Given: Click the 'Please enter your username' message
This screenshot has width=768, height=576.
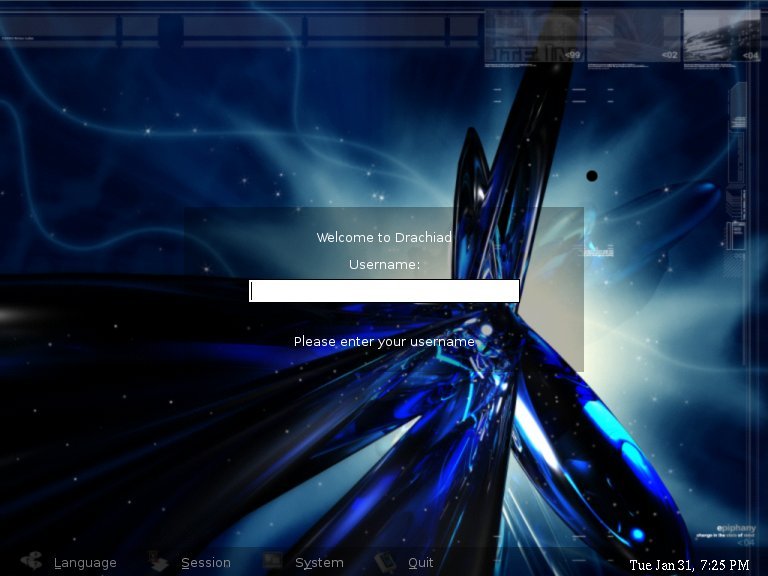Looking at the screenshot, I should pos(384,342).
